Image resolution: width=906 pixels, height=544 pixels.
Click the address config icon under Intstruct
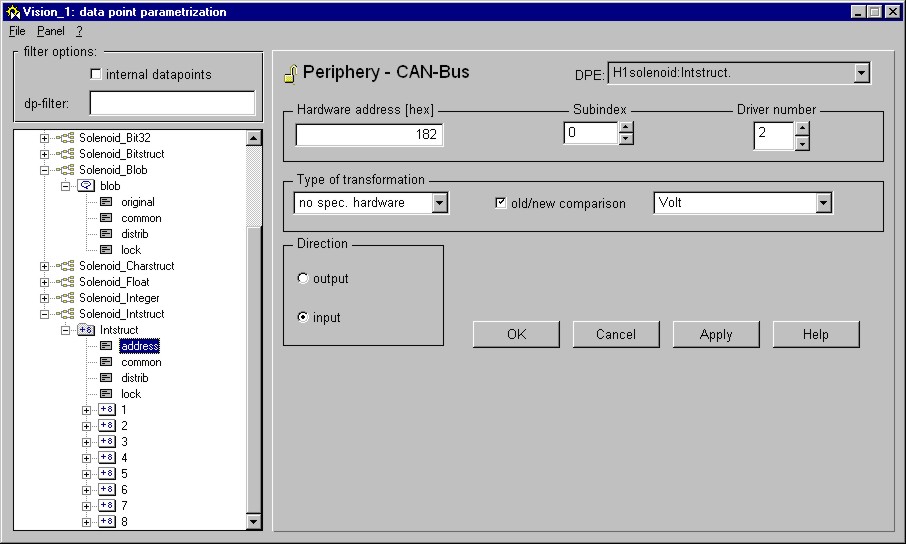pos(106,346)
